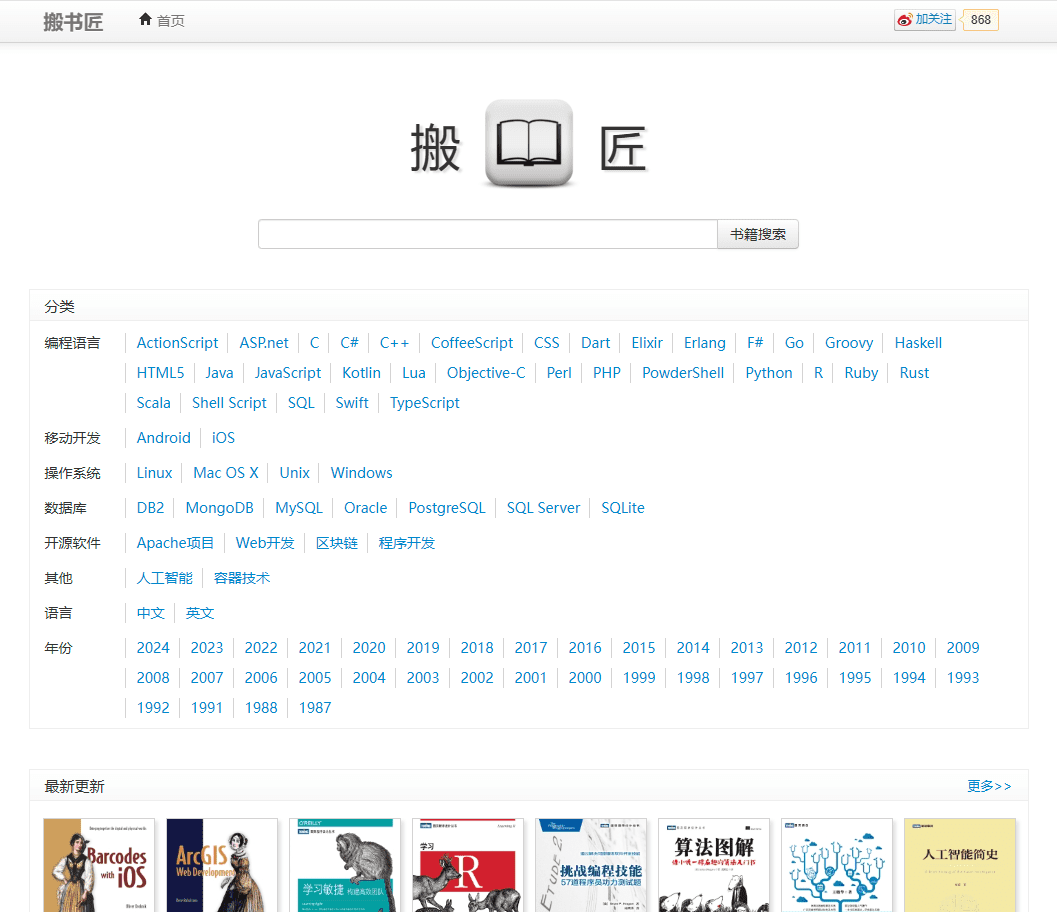The width and height of the screenshot is (1057, 912).
Task: Select the 区块链 category link
Action: click(x=336, y=542)
